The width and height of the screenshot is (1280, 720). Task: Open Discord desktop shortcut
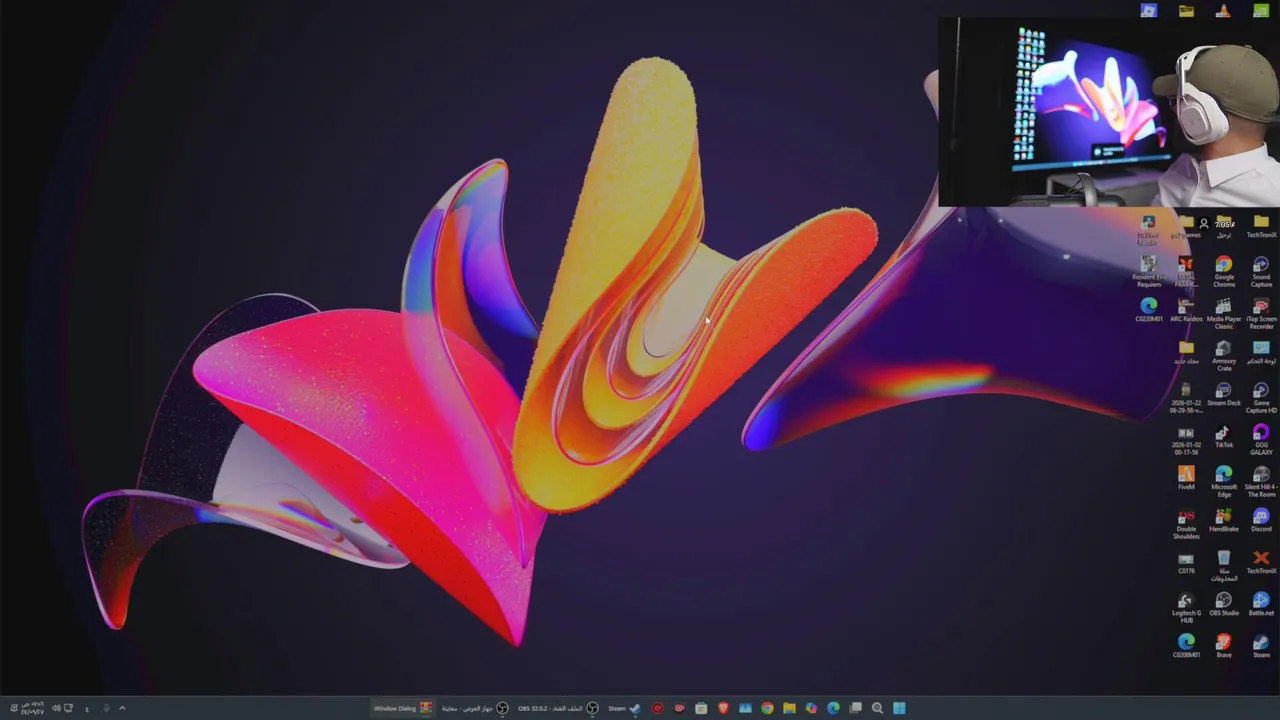coord(1261,522)
